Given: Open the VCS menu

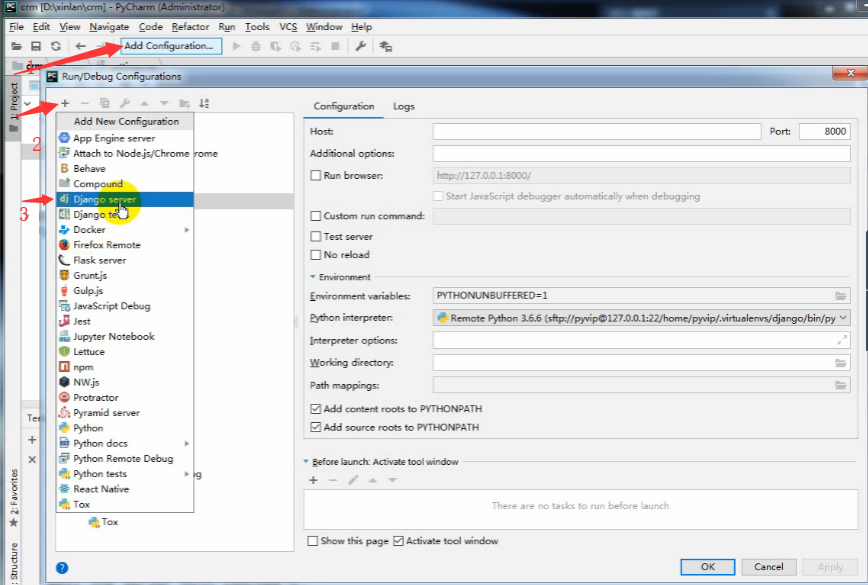Looking at the screenshot, I should [288, 27].
